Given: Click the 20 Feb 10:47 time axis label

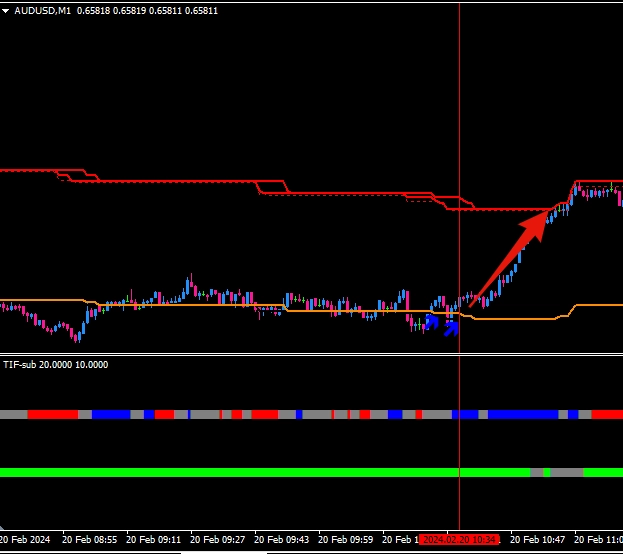Looking at the screenshot, I should point(537,539).
